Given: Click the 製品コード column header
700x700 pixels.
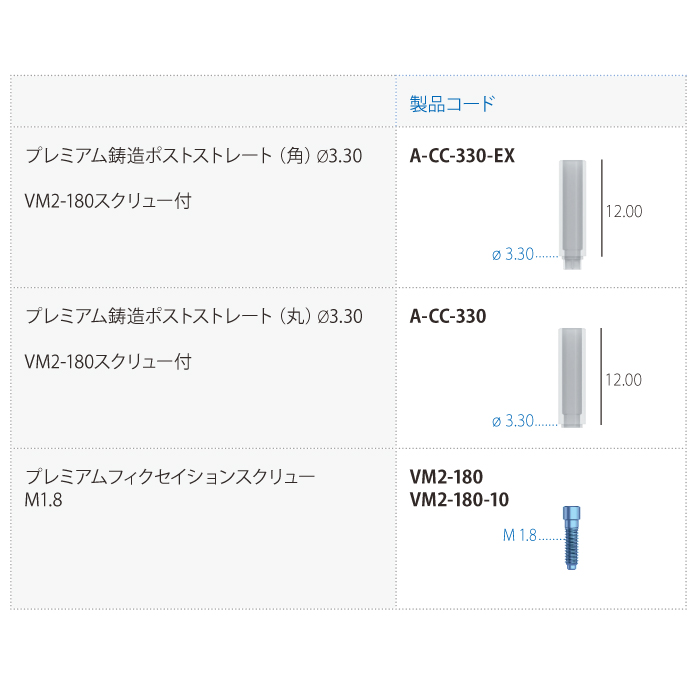Looking at the screenshot, I should (452, 103).
